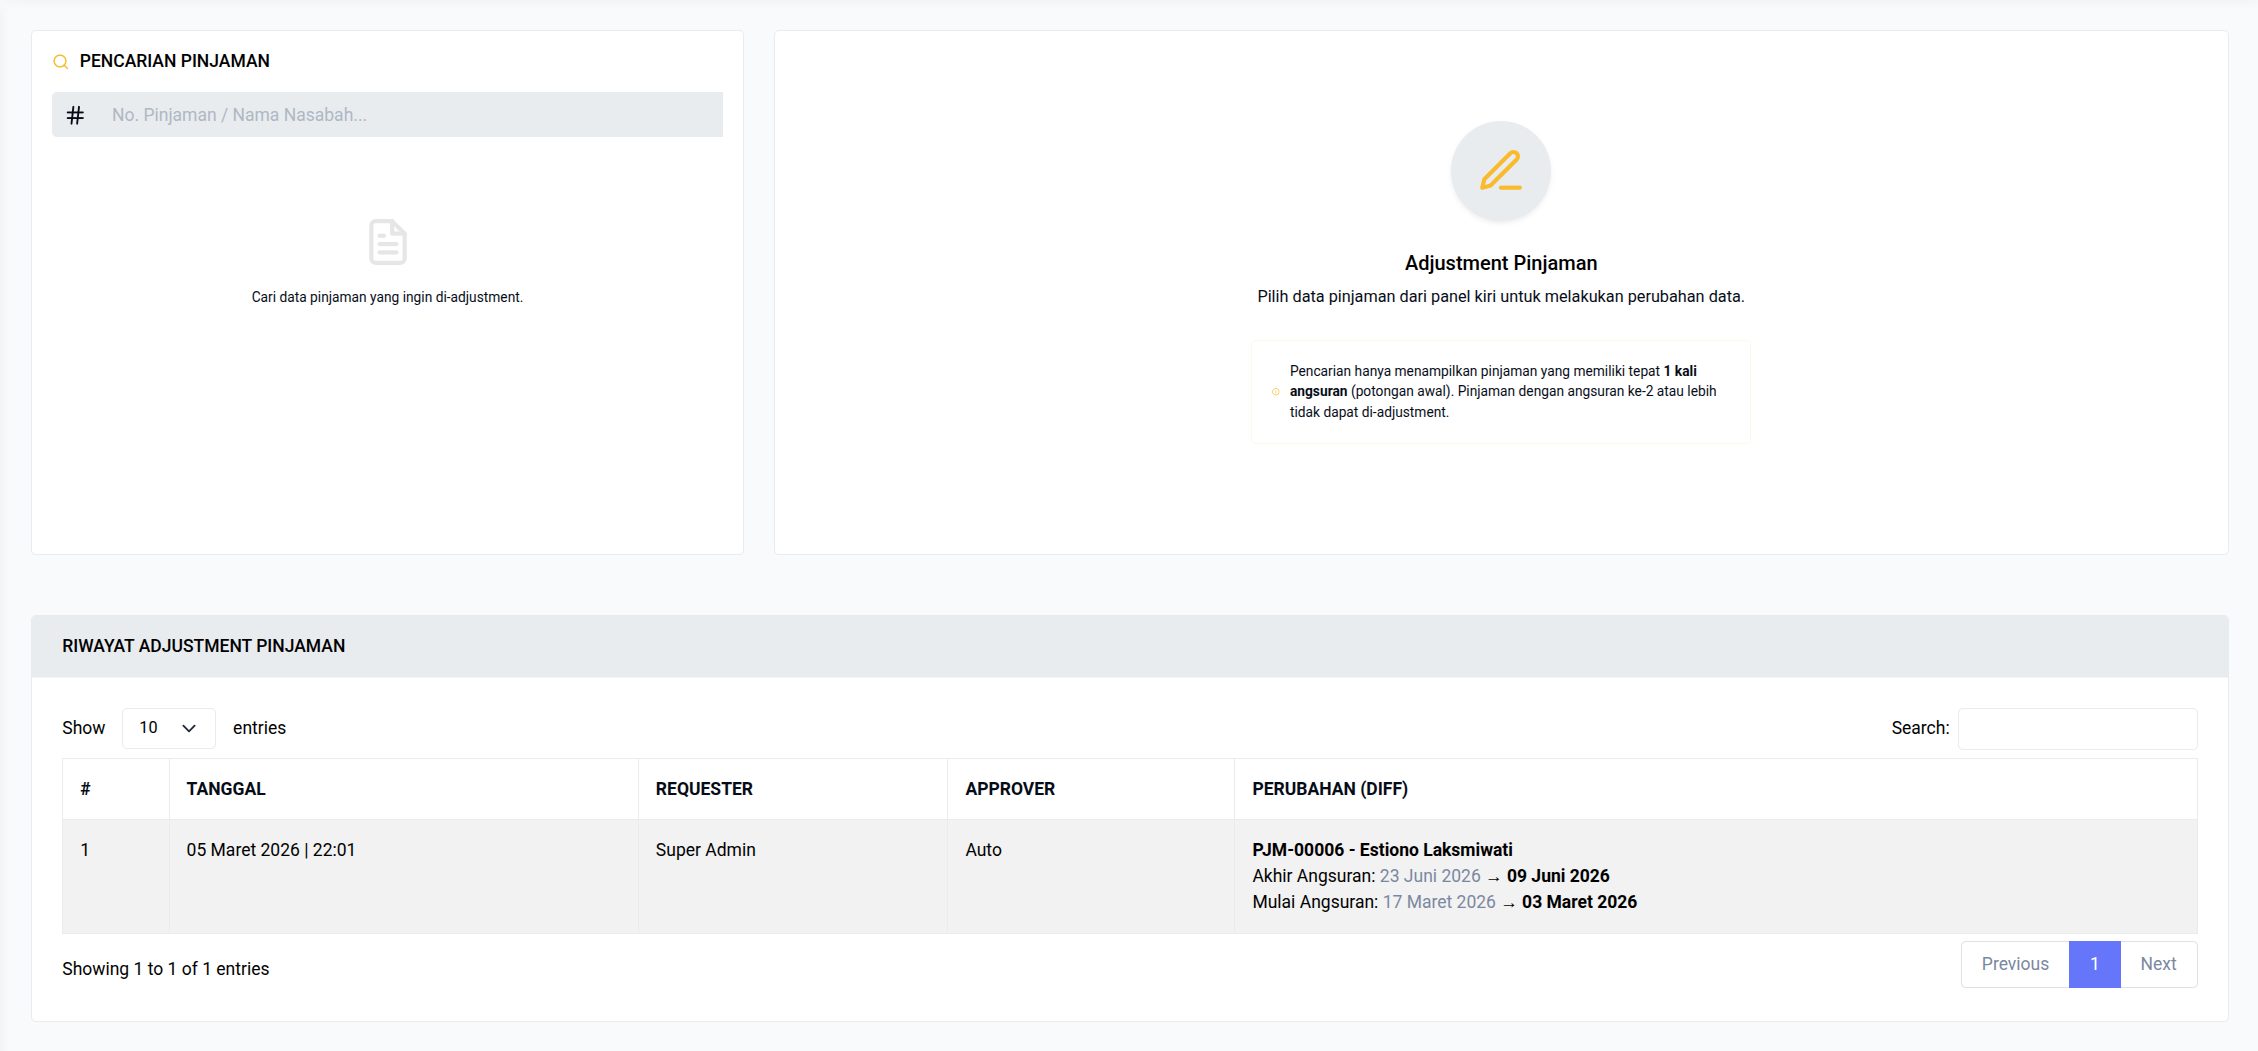Click the magnifier icon beside Pencarian Pinjaman
Viewport: 2258px width, 1051px height.
[60, 61]
